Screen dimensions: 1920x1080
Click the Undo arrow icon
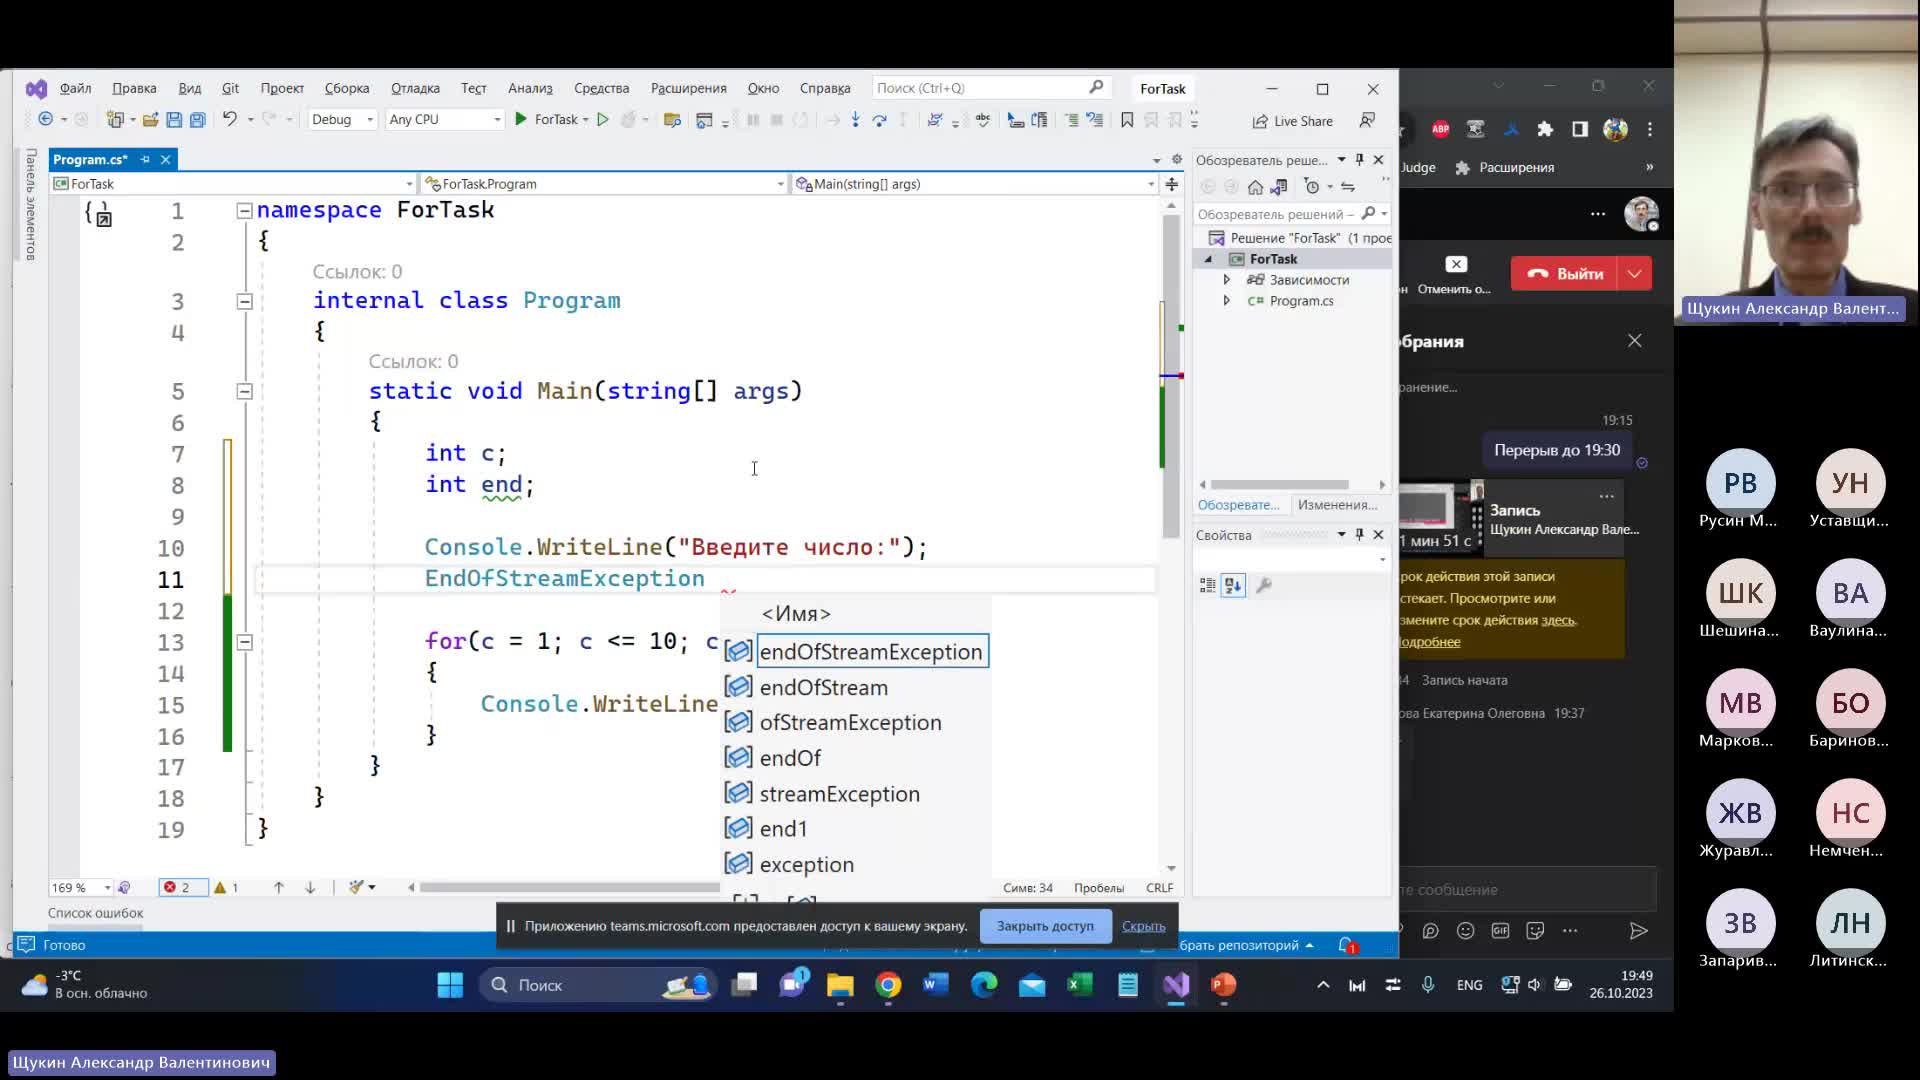tap(229, 119)
